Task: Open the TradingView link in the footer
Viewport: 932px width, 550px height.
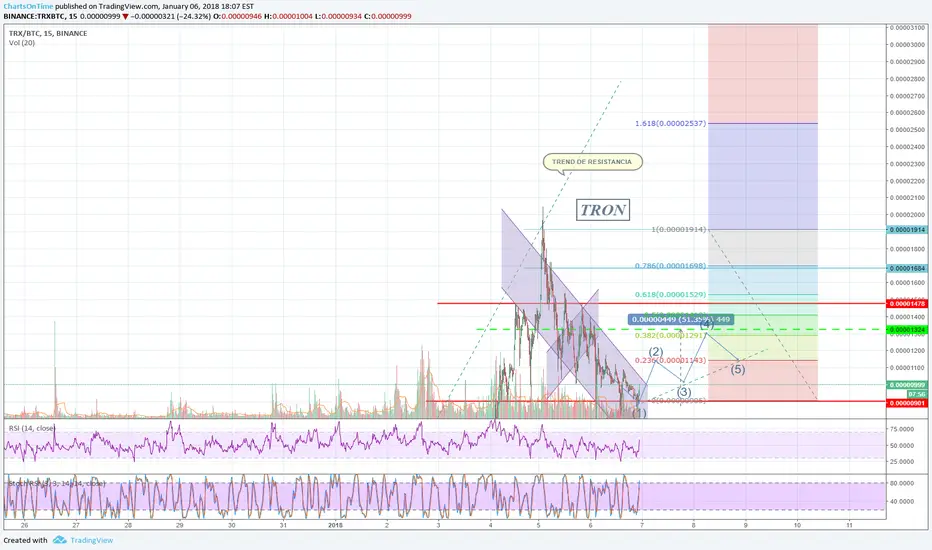Action: point(92,540)
